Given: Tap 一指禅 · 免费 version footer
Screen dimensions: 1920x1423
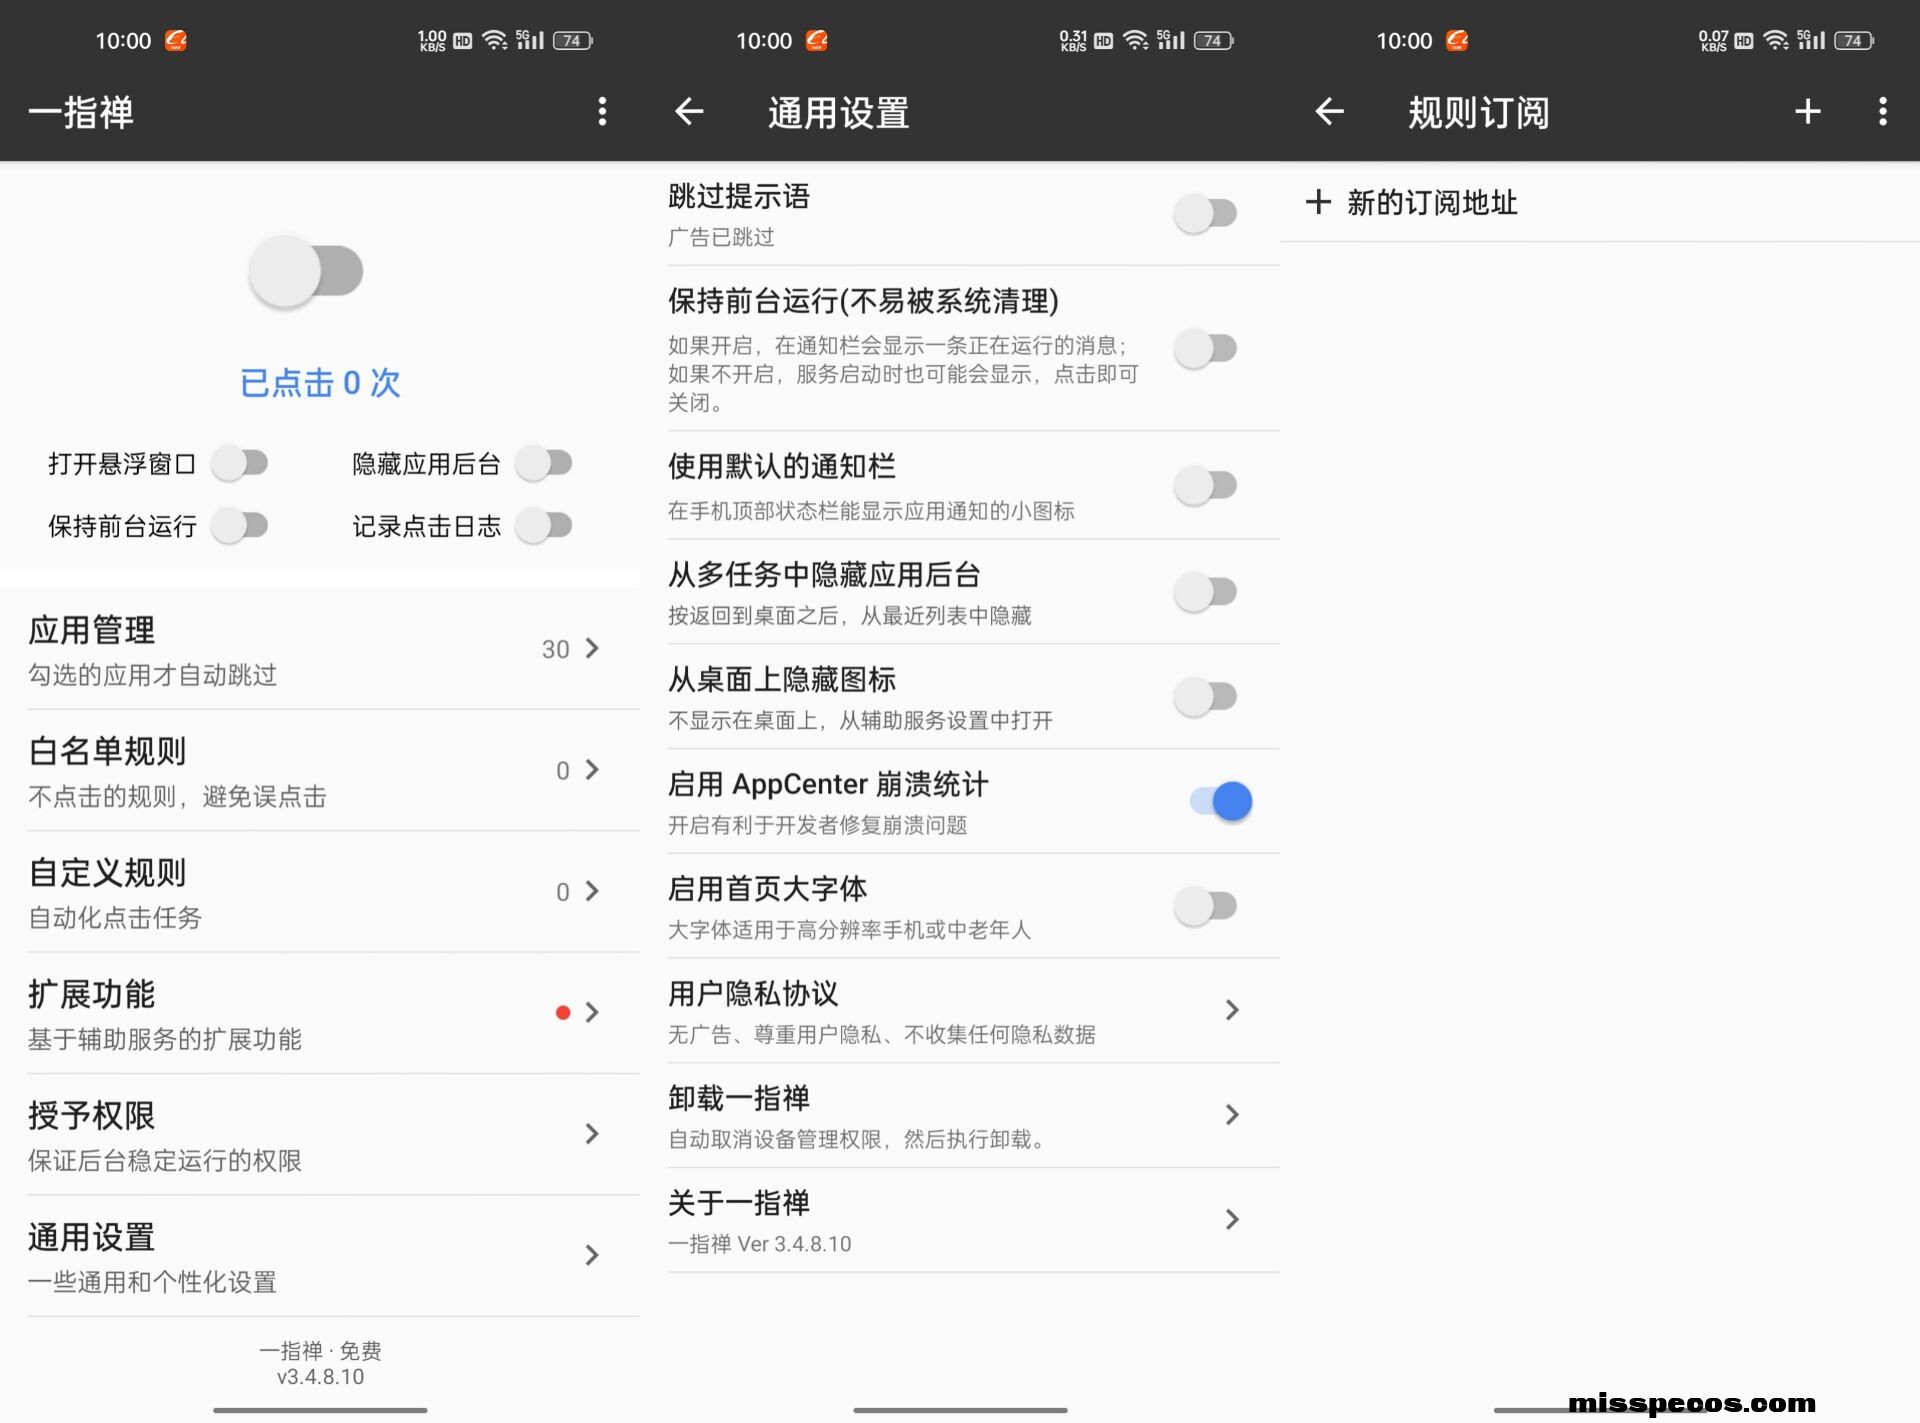Looking at the screenshot, I should tap(320, 1363).
